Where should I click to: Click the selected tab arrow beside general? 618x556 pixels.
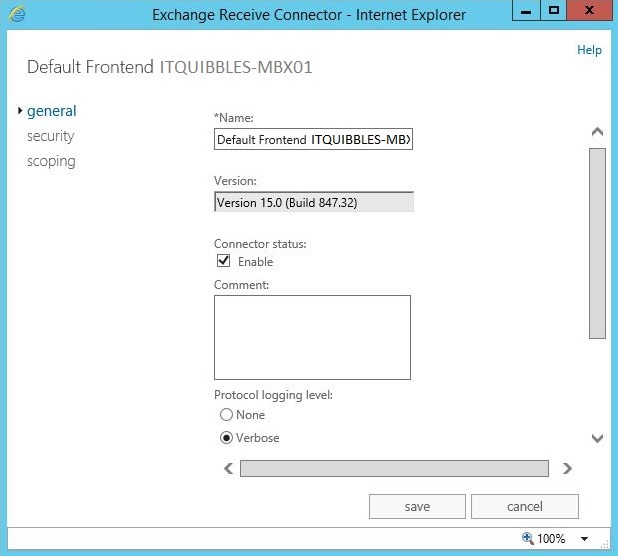point(20,111)
